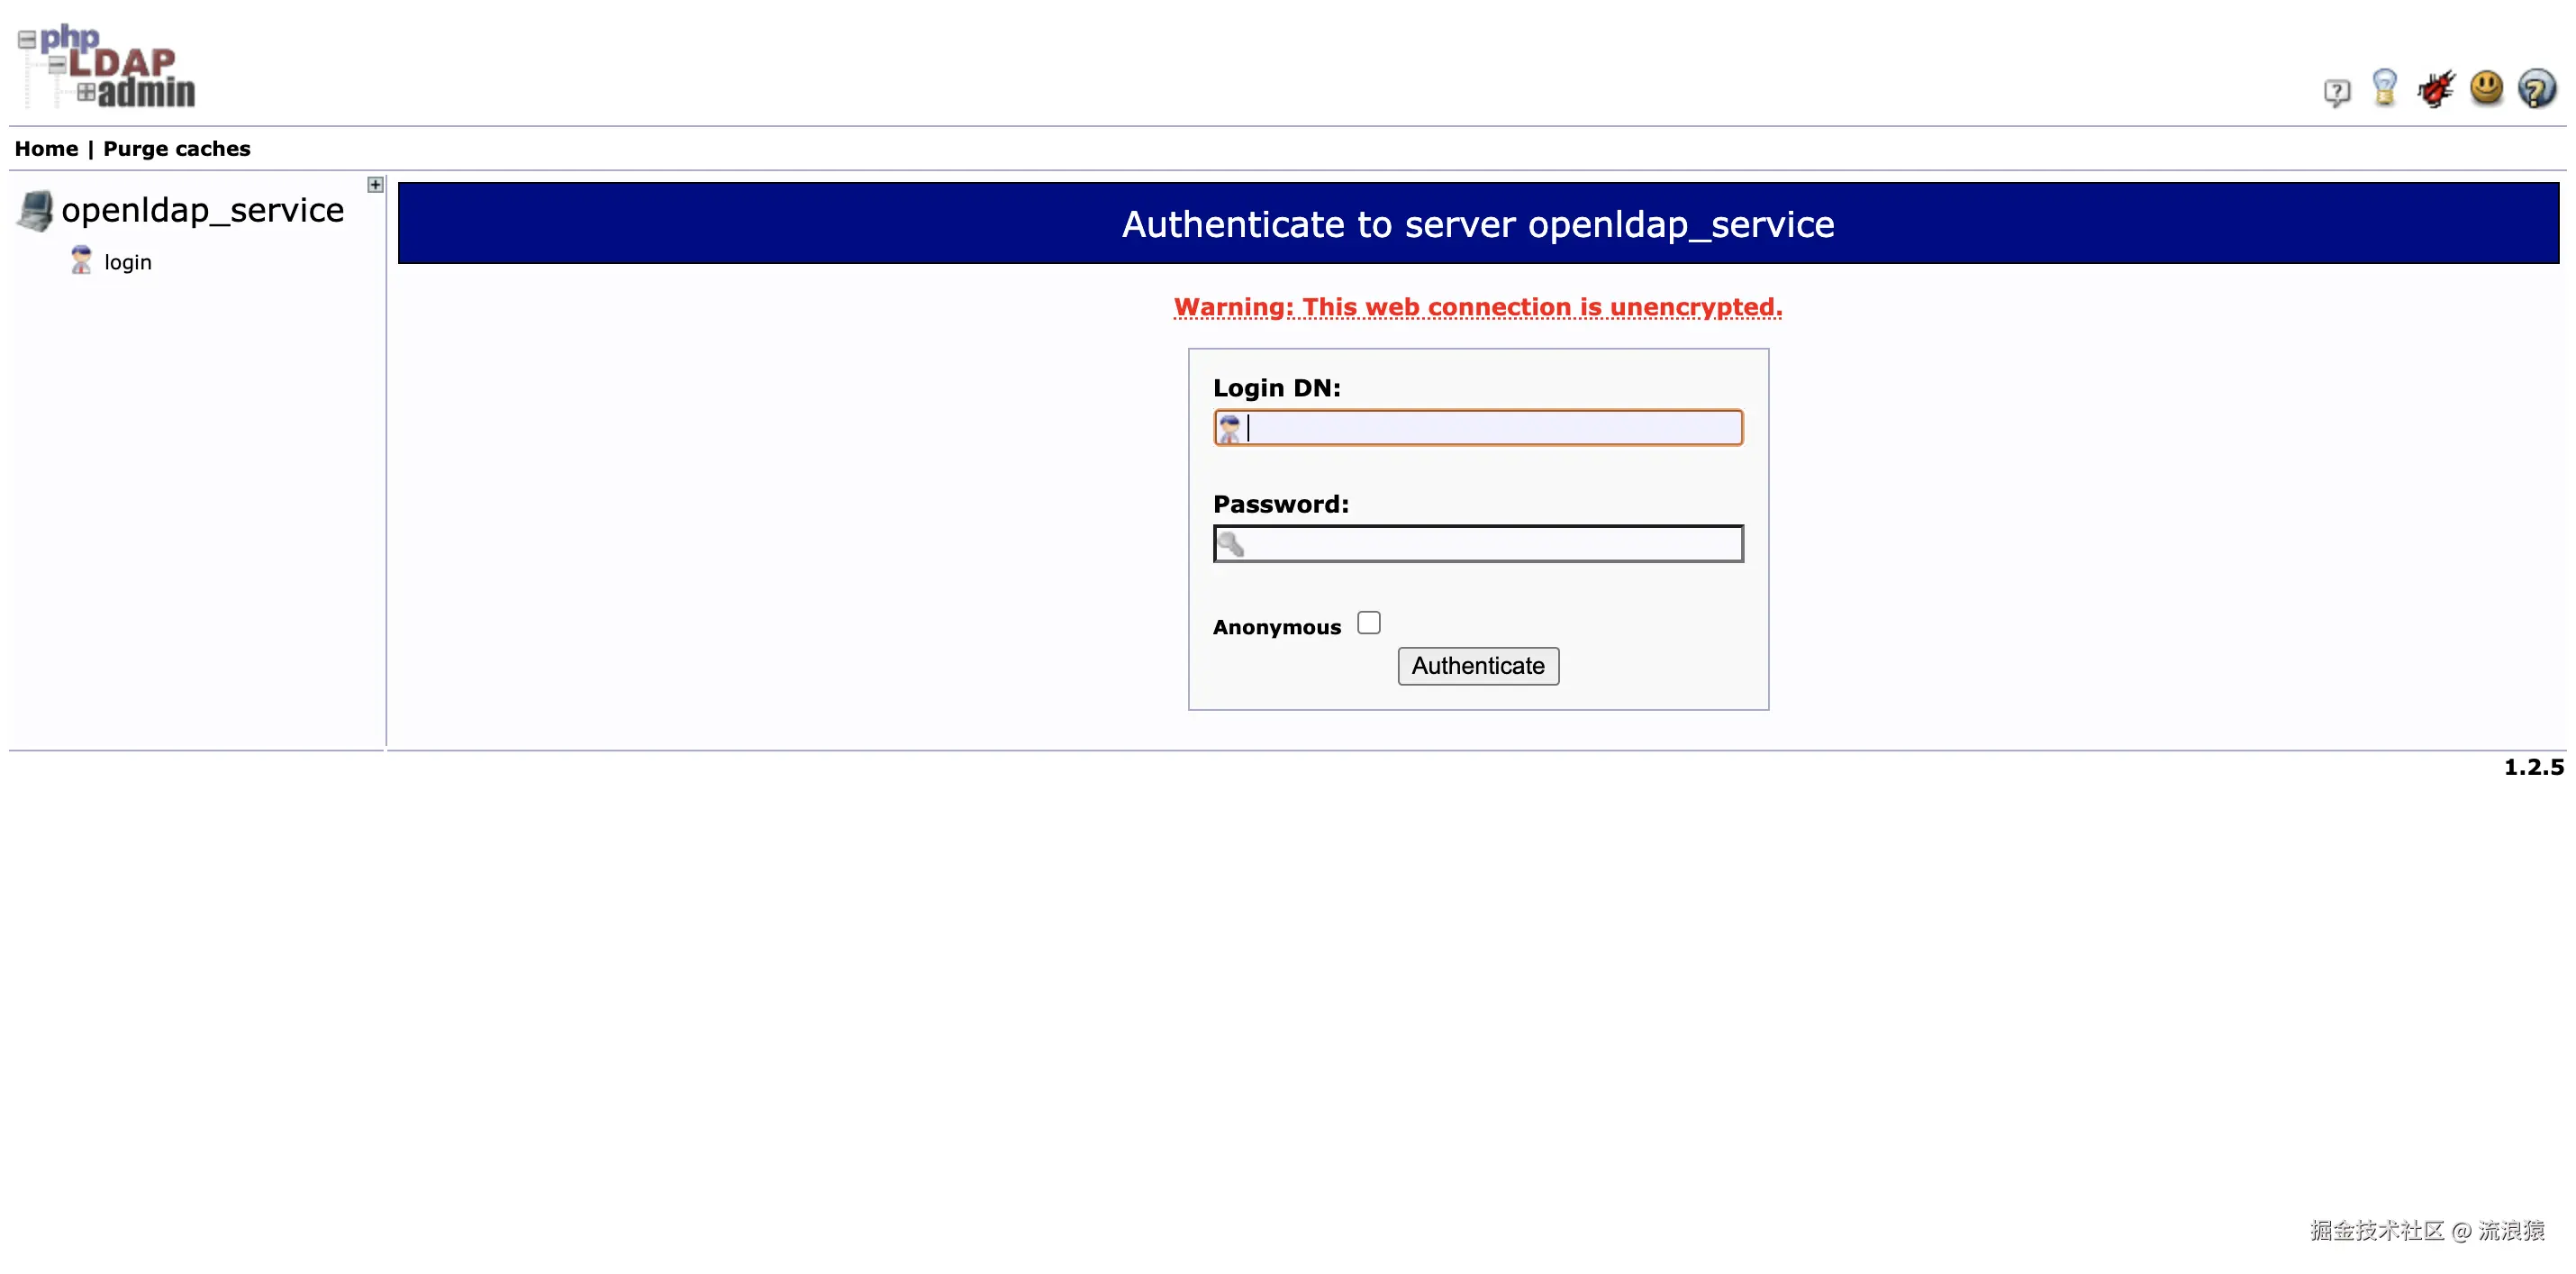Select openldap_service server name in tree

coord(202,211)
